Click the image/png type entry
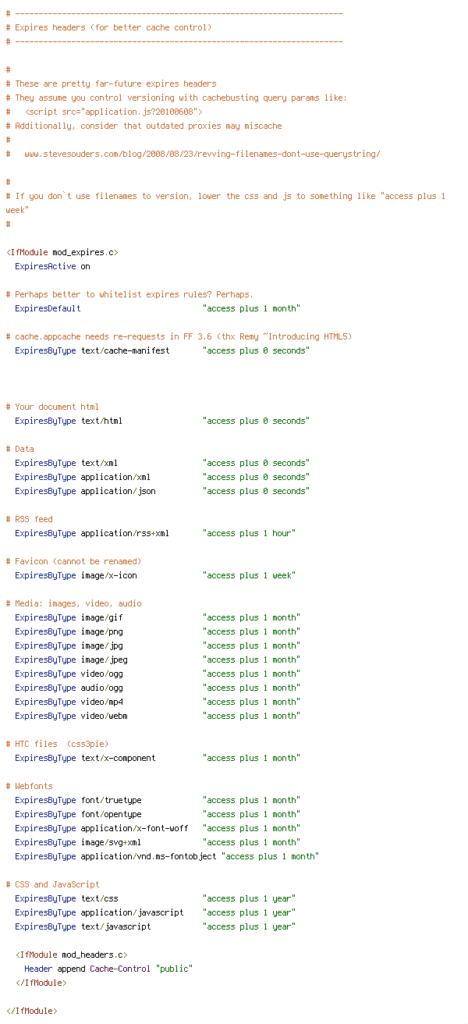 [x=104, y=632]
